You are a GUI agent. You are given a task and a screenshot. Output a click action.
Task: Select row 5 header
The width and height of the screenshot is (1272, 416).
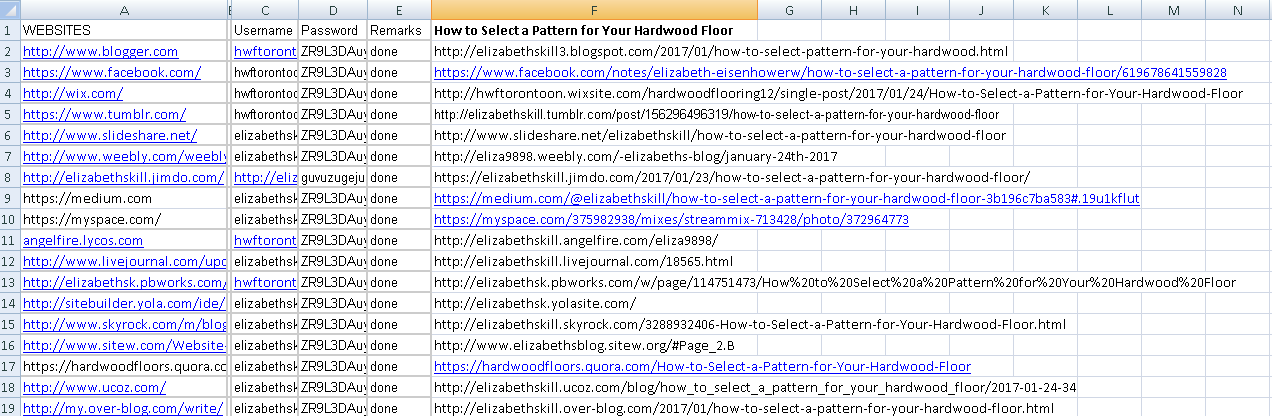click(x=9, y=114)
